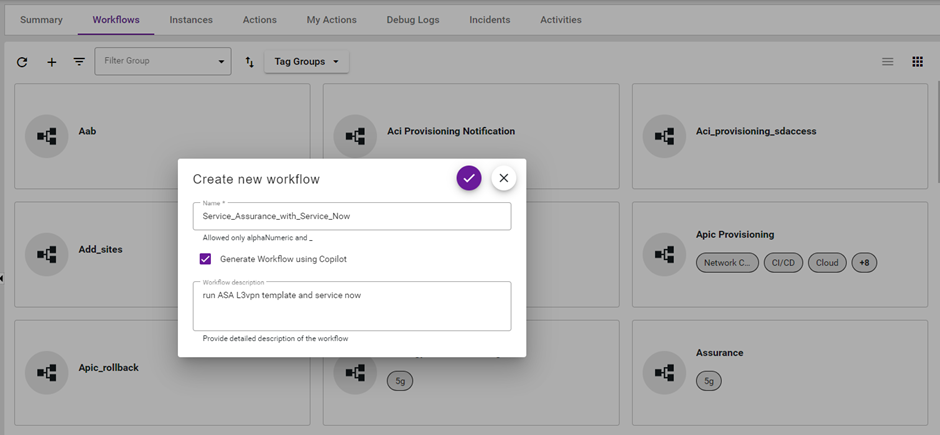Screen dimensions: 940x435
Task: Open the filter list icon
Action: pos(79,61)
